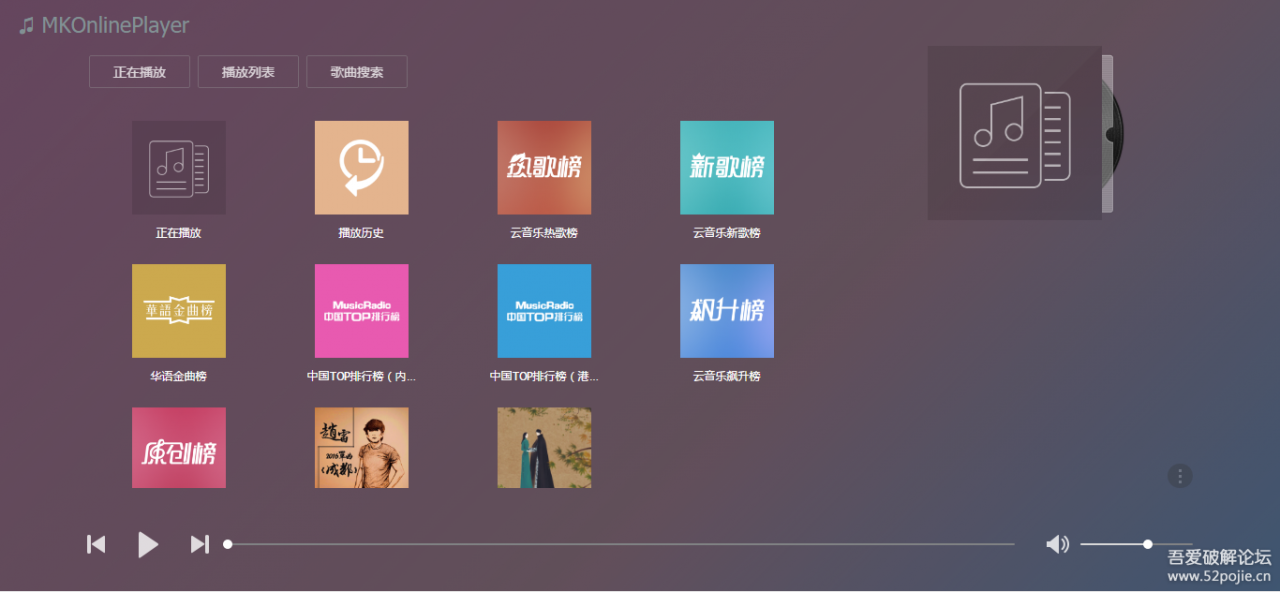Open the blue 中国TOP排行榜 (港台) cover

coord(544,311)
